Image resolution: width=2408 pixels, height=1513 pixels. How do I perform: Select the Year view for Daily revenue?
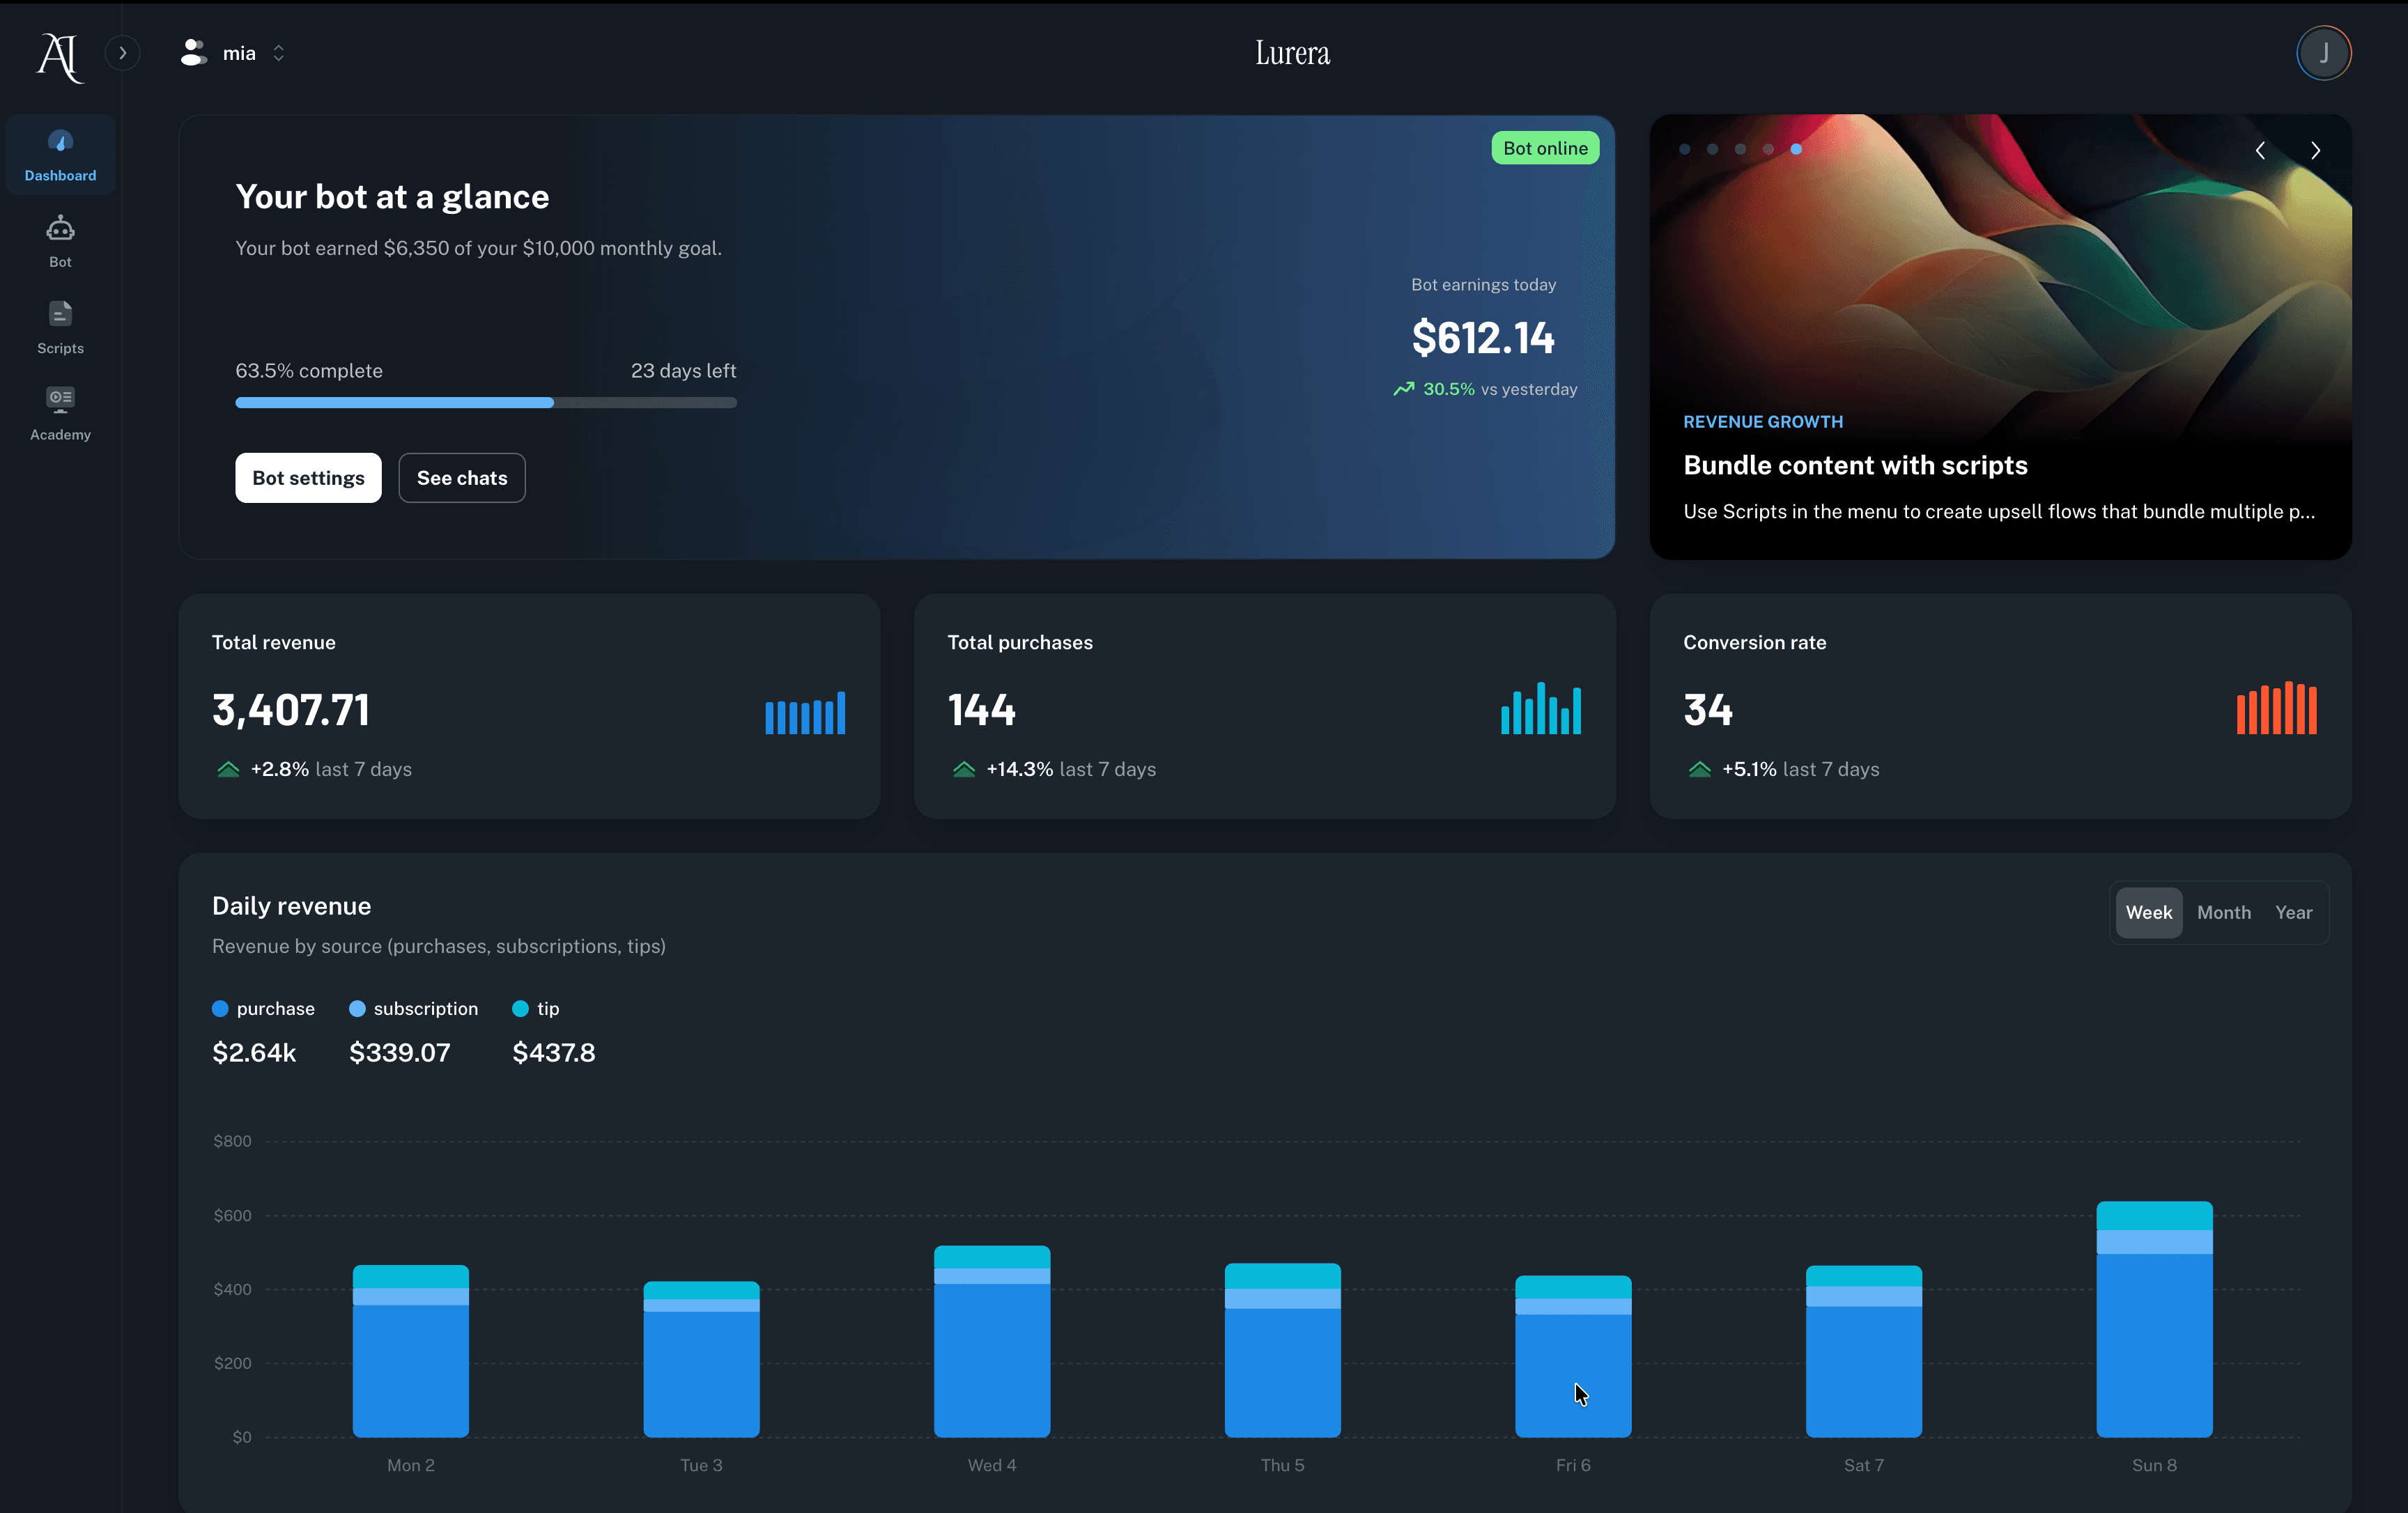click(x=2294, y=912)
